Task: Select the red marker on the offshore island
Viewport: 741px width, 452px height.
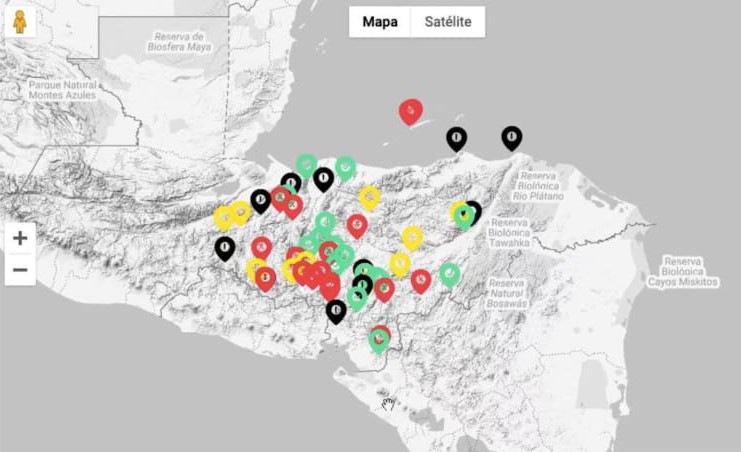Action: (x=411, y=112)
